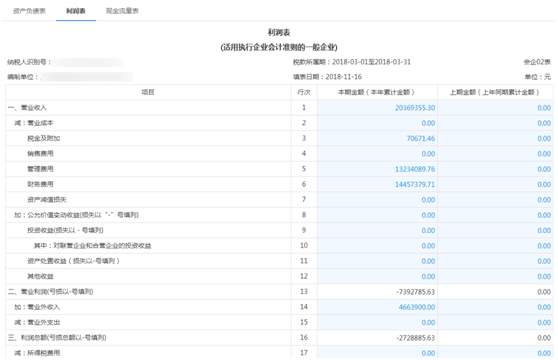Click 所得税费用 prior period amount field
Viewport: 558px width, 360px height.
click(495, 353)
